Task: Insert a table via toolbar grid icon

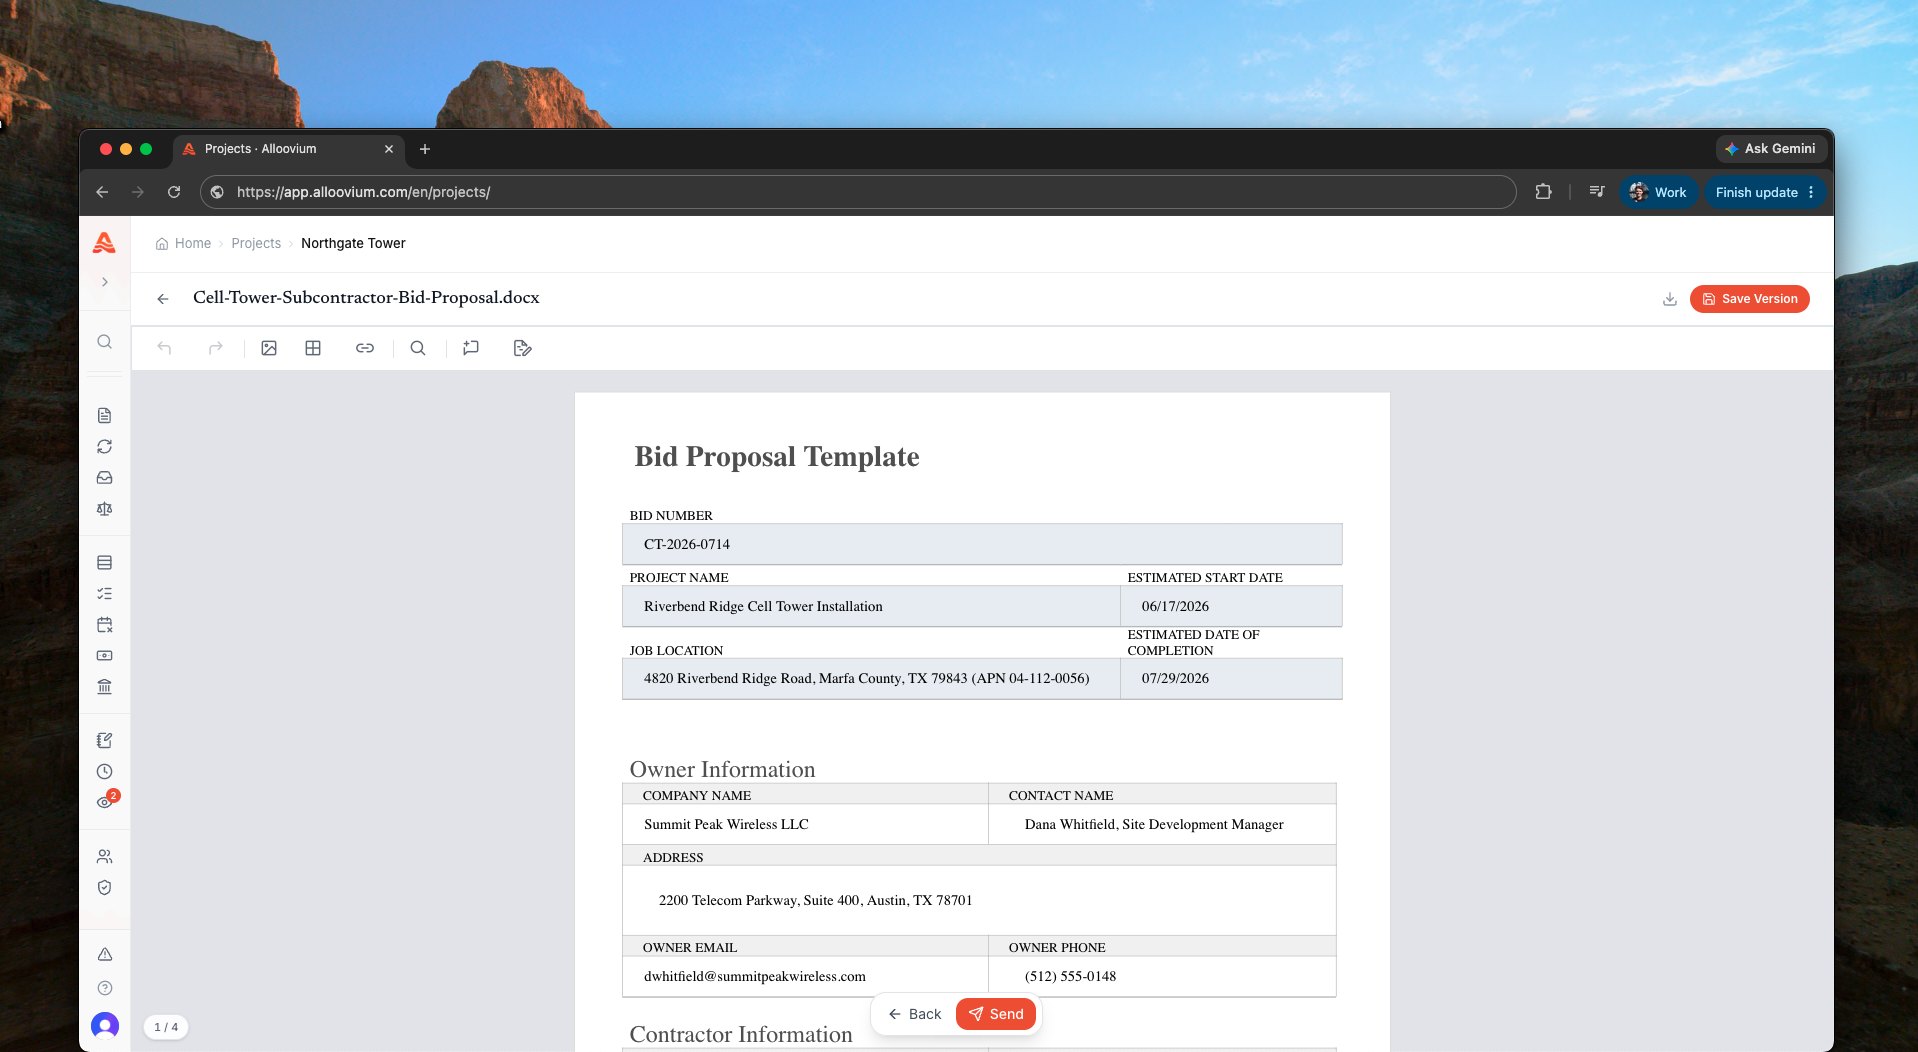Action: click(313, 348)
